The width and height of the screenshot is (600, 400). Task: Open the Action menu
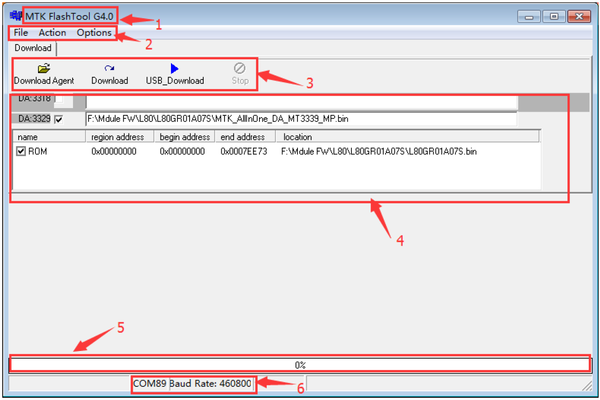52,33
